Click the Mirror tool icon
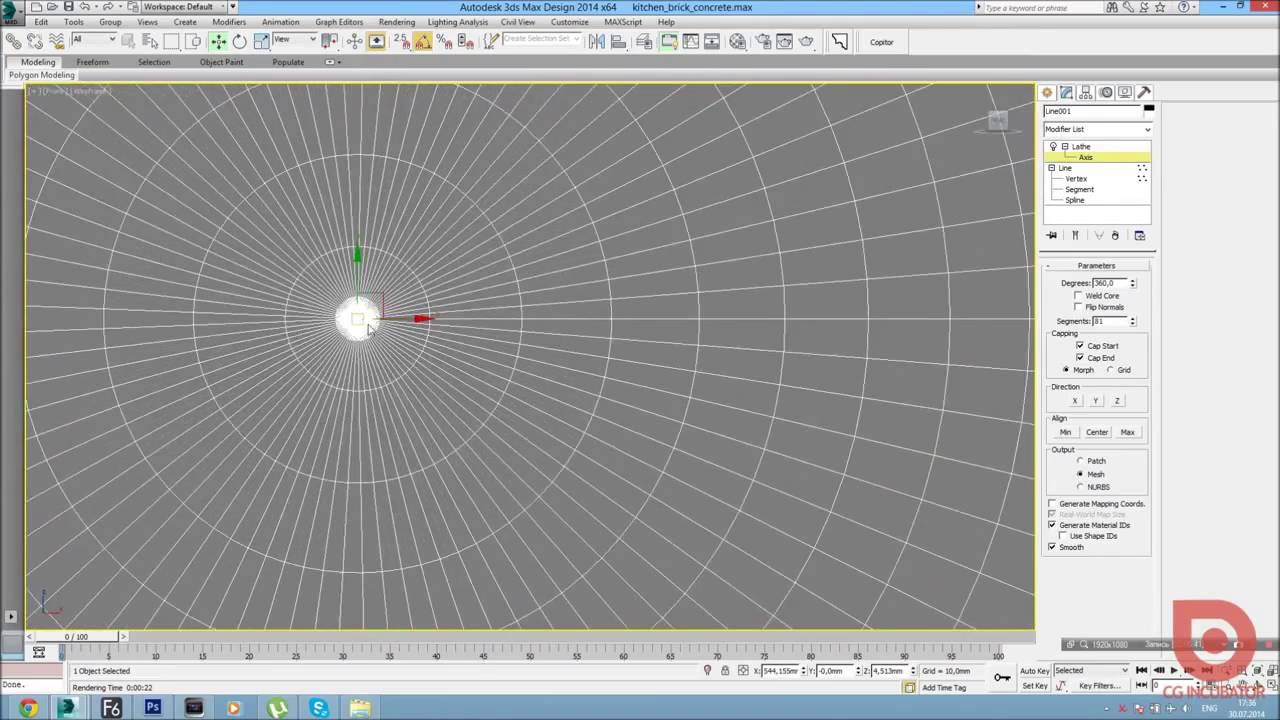The height and width of the screenshot is (720, 1280). (597, 41)
